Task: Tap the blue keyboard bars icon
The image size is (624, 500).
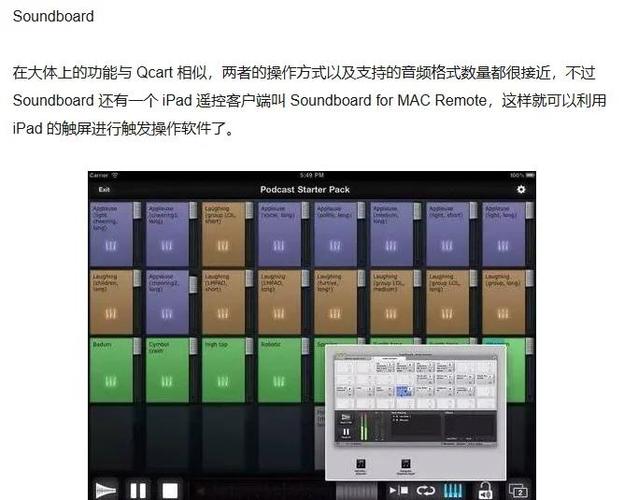Action: pos(453,490)
